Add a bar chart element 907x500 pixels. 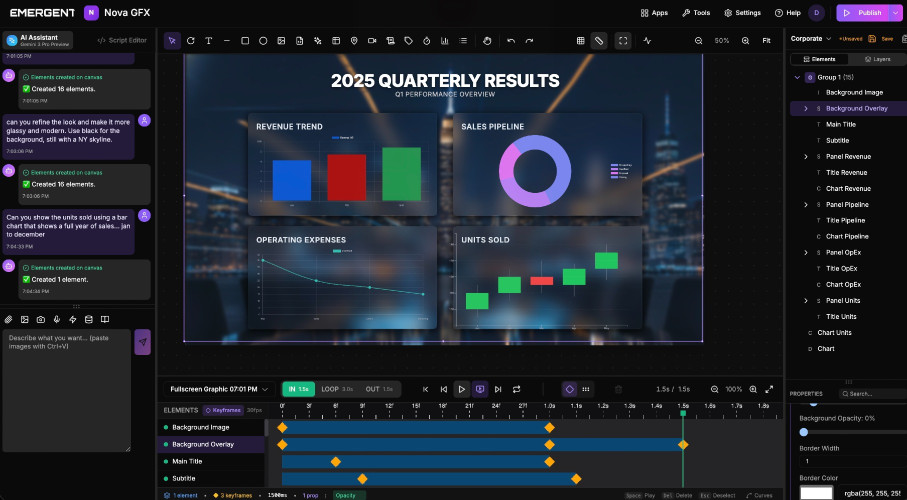point(445,41)
